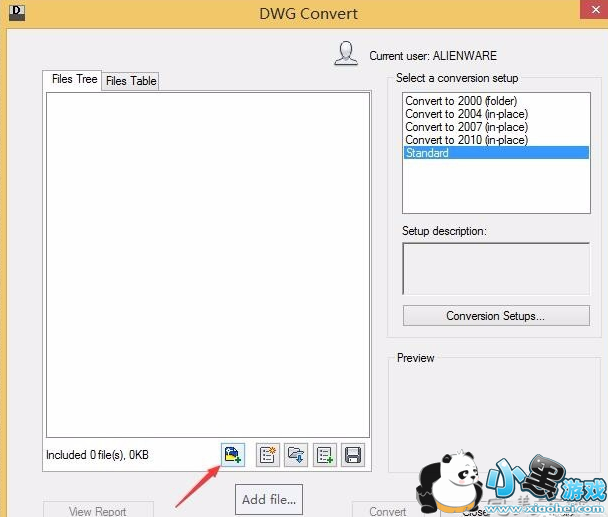Click the Append list icon with green plus

(325, 455)
